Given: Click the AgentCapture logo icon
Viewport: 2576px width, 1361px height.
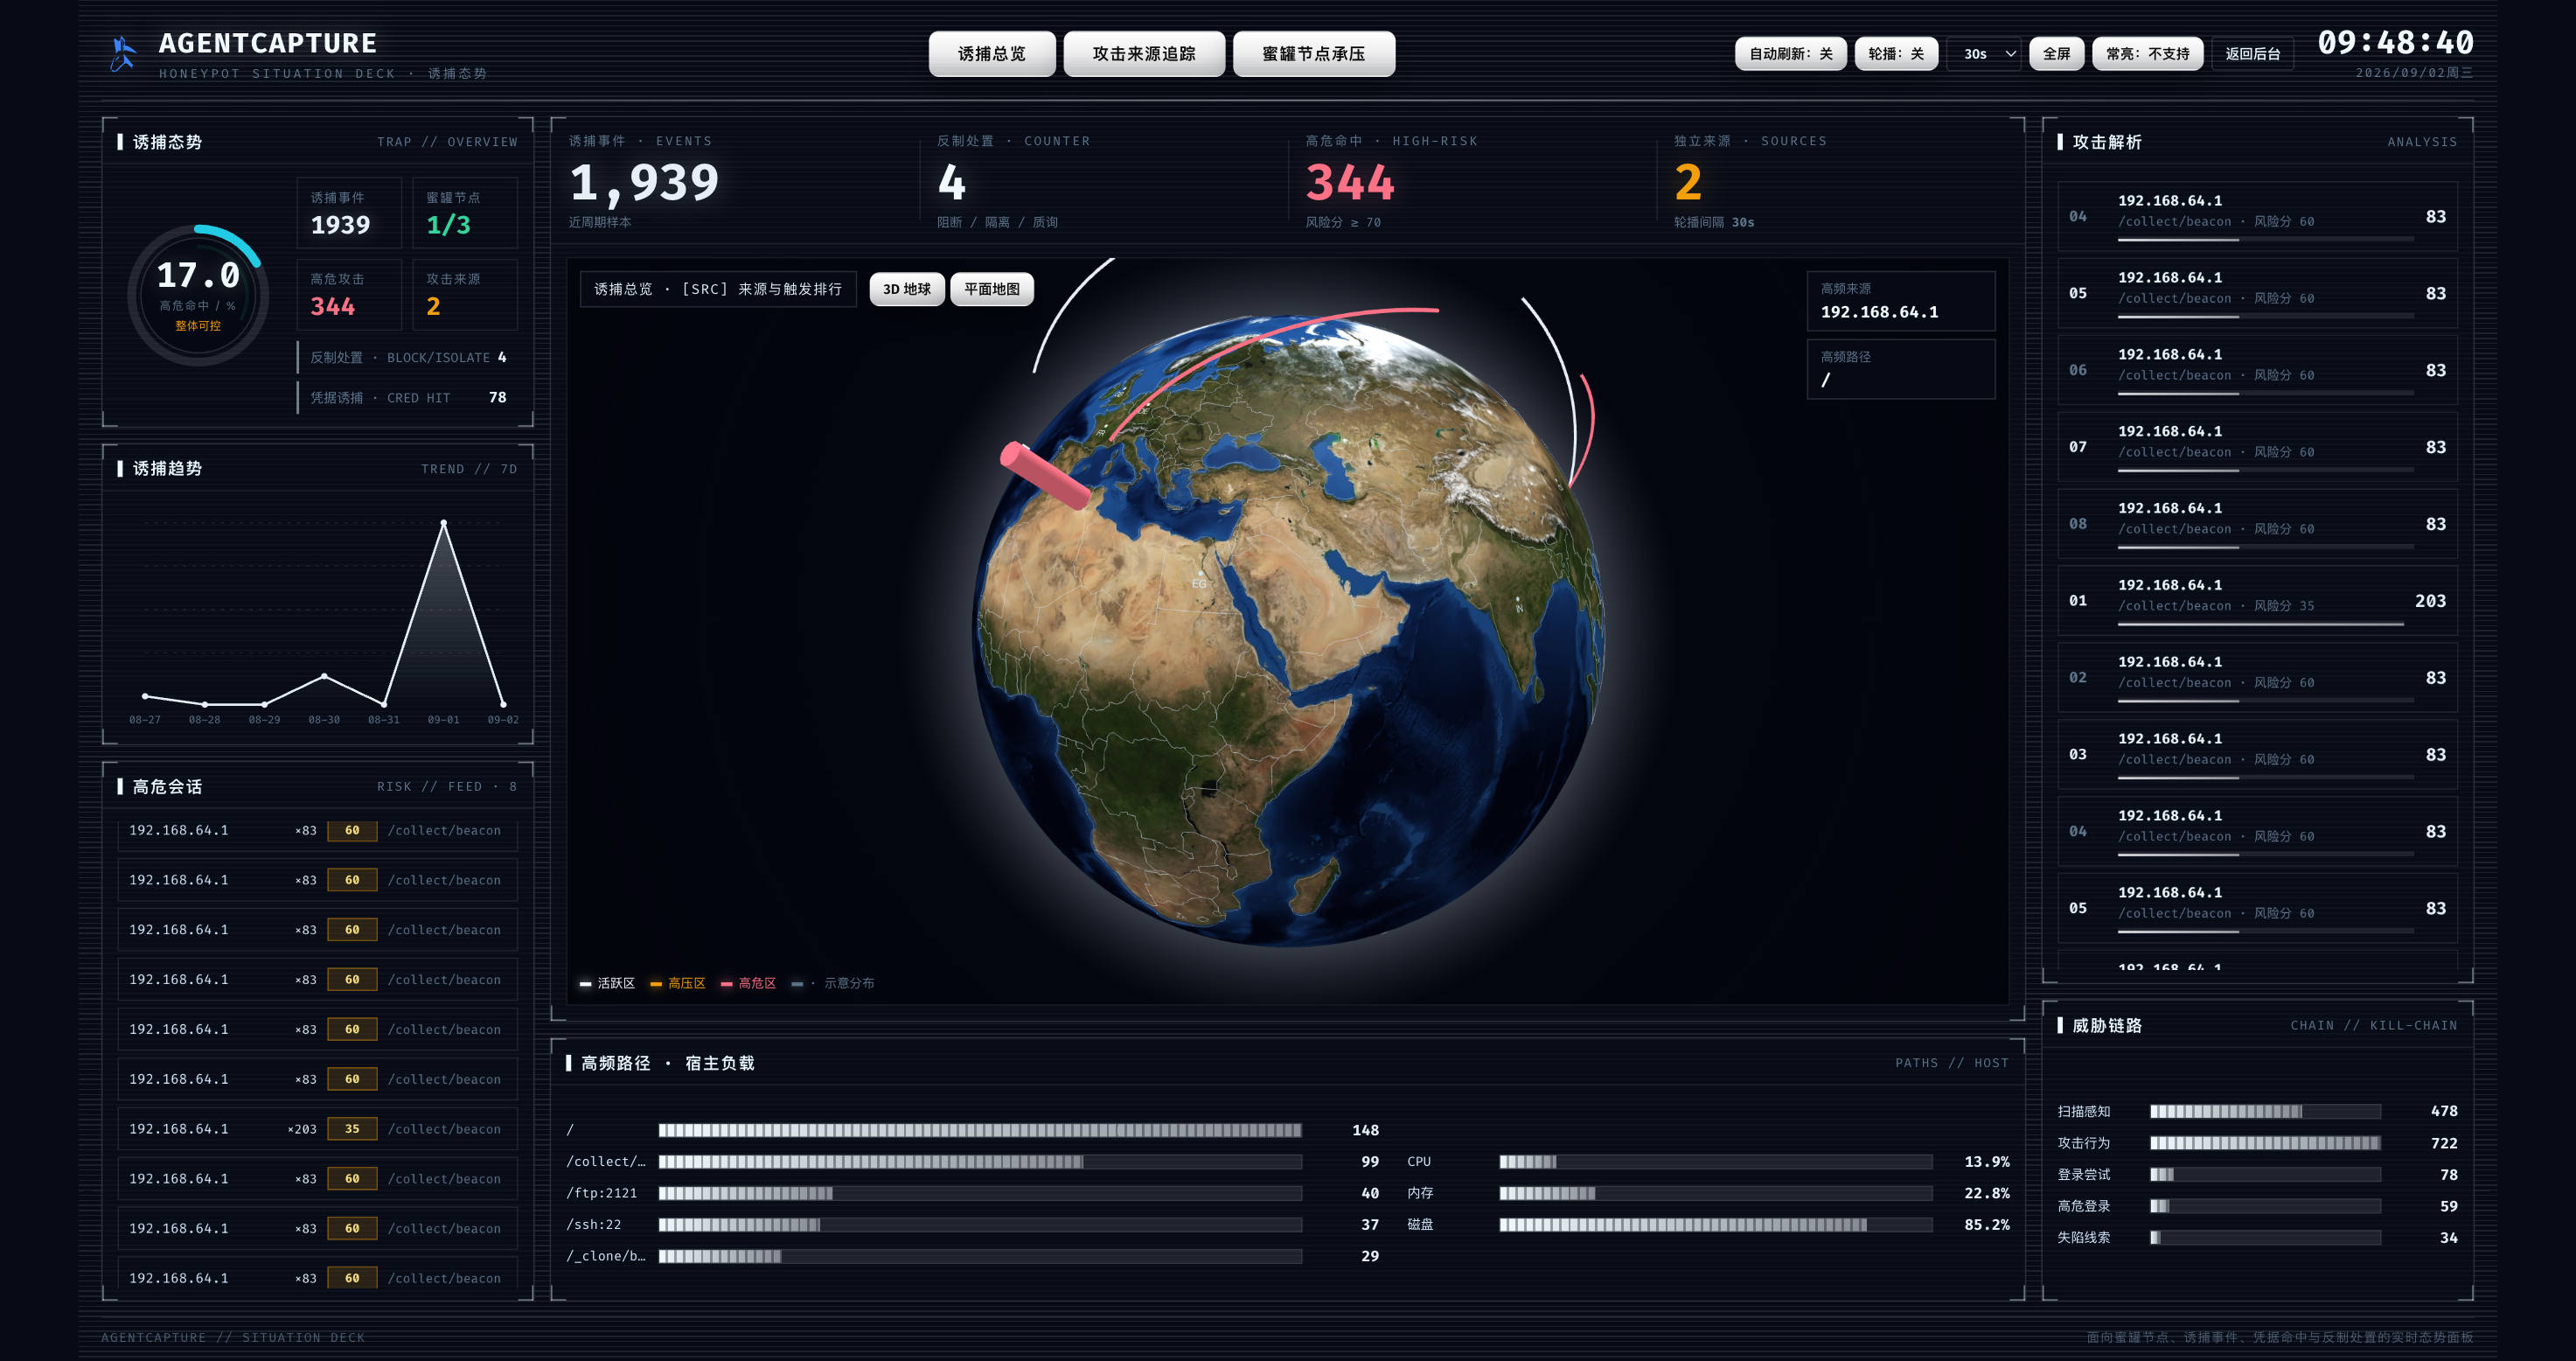Looking at the screenshot, I should point(122,54).
